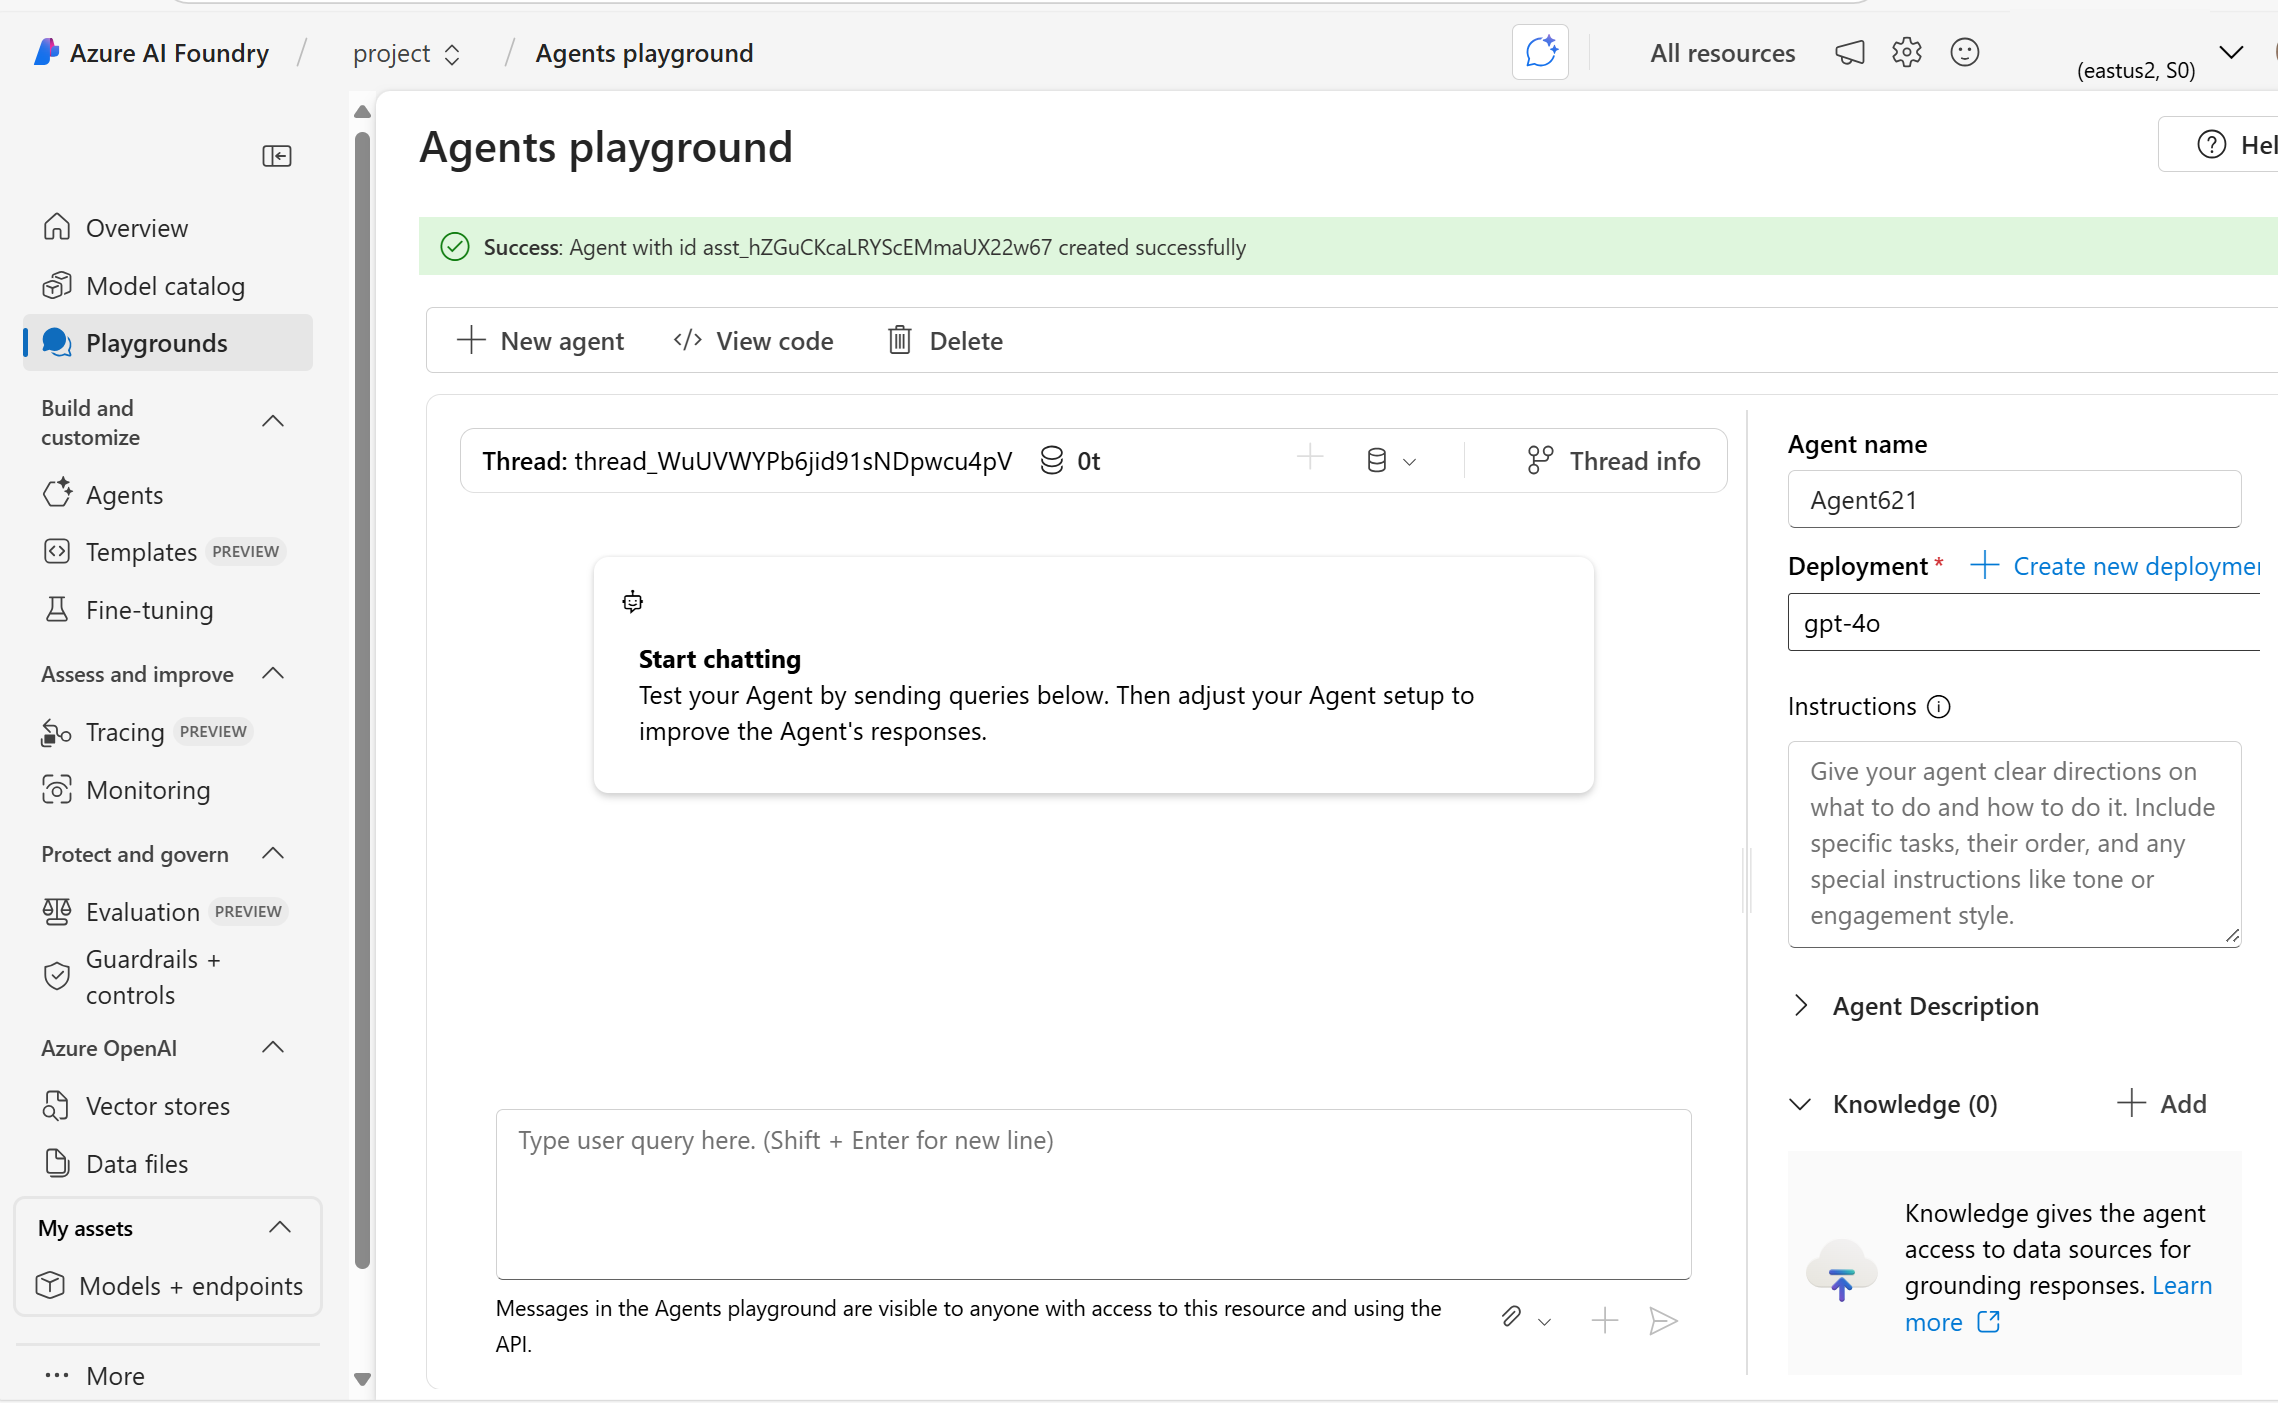Open Vector stores in sidebar

157,1106
